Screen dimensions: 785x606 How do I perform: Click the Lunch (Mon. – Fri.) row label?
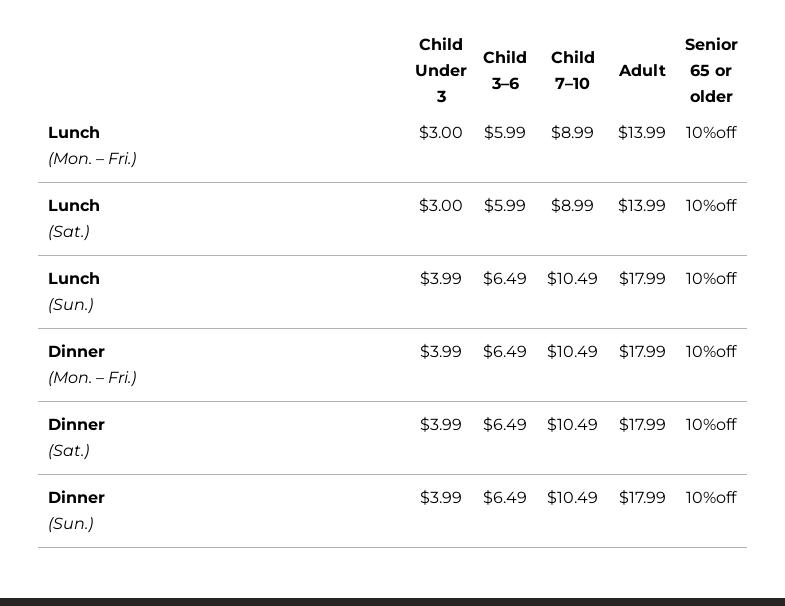point(92,145)
